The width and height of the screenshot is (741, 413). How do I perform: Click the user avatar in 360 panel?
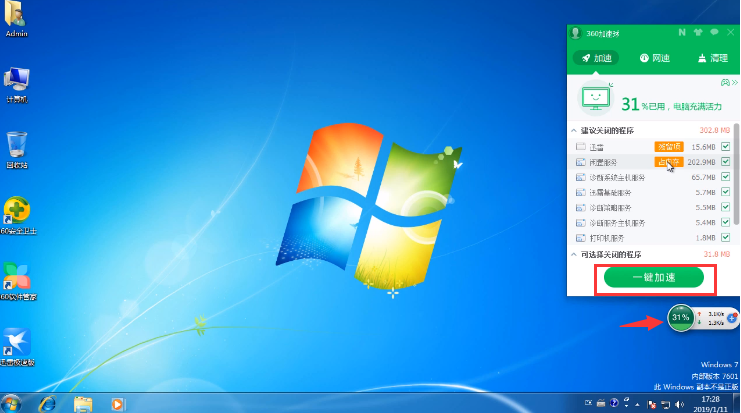(576, 33)
